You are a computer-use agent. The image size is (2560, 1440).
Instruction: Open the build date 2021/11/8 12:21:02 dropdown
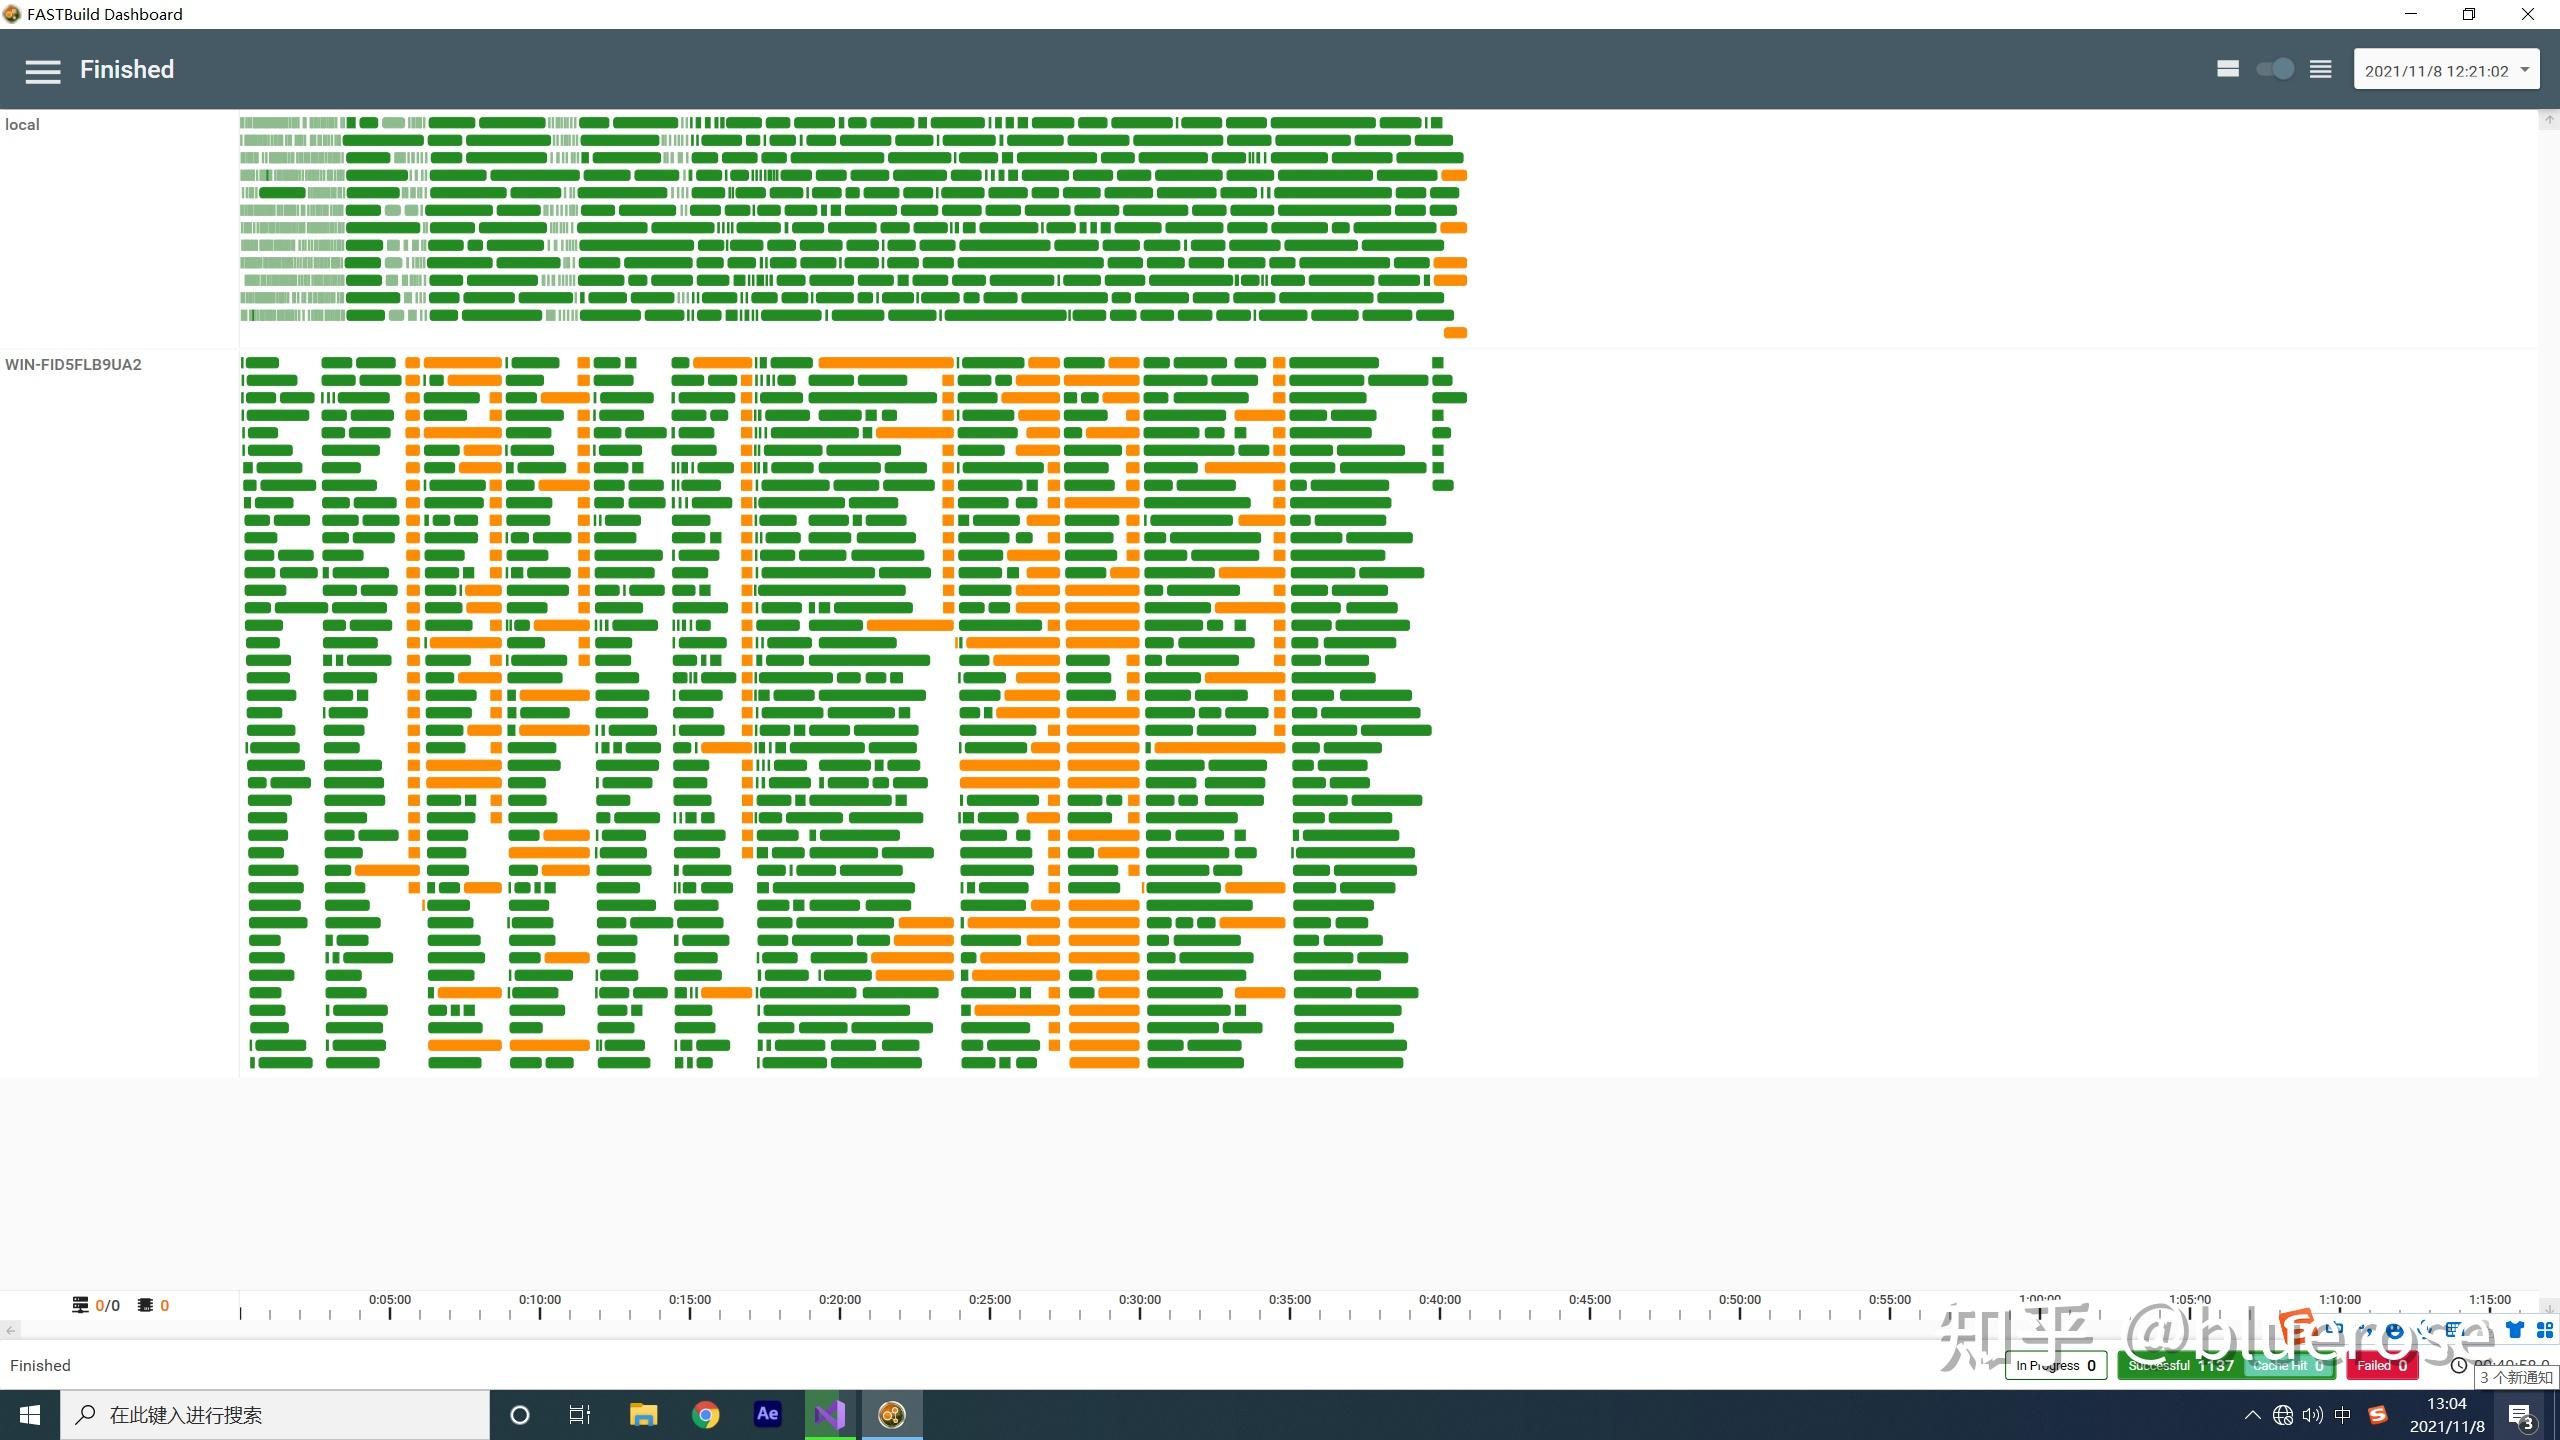click(x=2435, y=71)
